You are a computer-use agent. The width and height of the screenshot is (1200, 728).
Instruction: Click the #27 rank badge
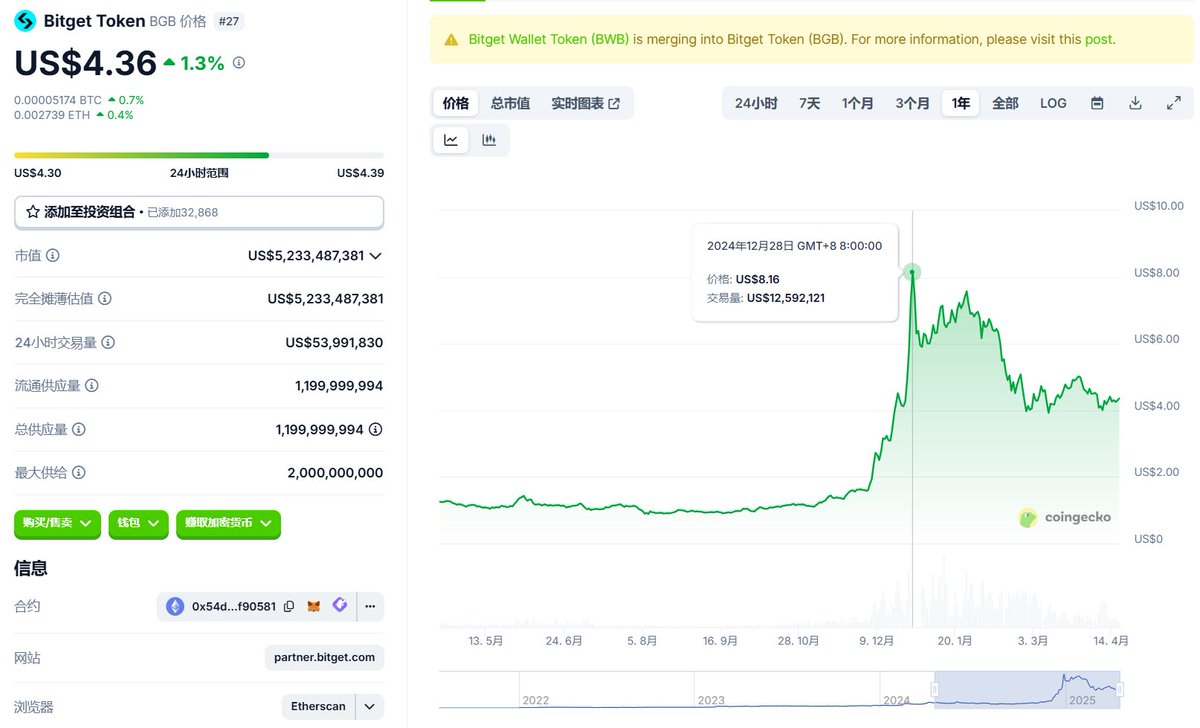pyautogui.click(x=229, y=21)
